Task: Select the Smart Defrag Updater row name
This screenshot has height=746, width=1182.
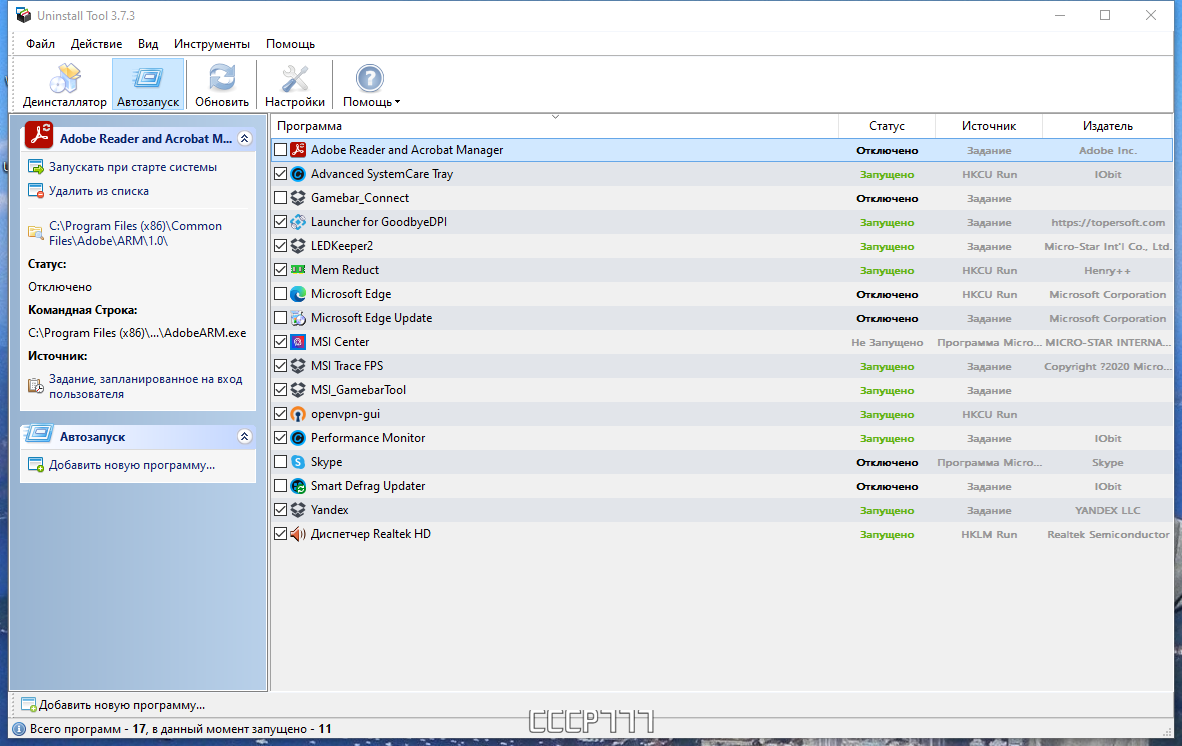Action: [368, 486]
